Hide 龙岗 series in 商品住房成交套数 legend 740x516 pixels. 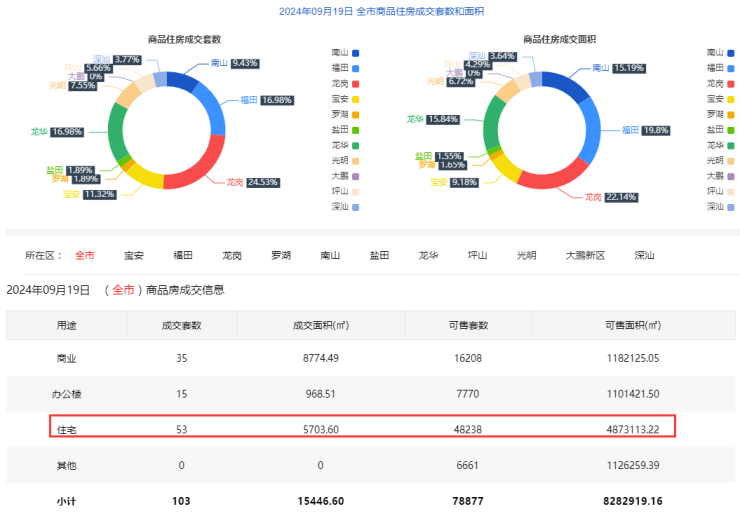(344, 83)
